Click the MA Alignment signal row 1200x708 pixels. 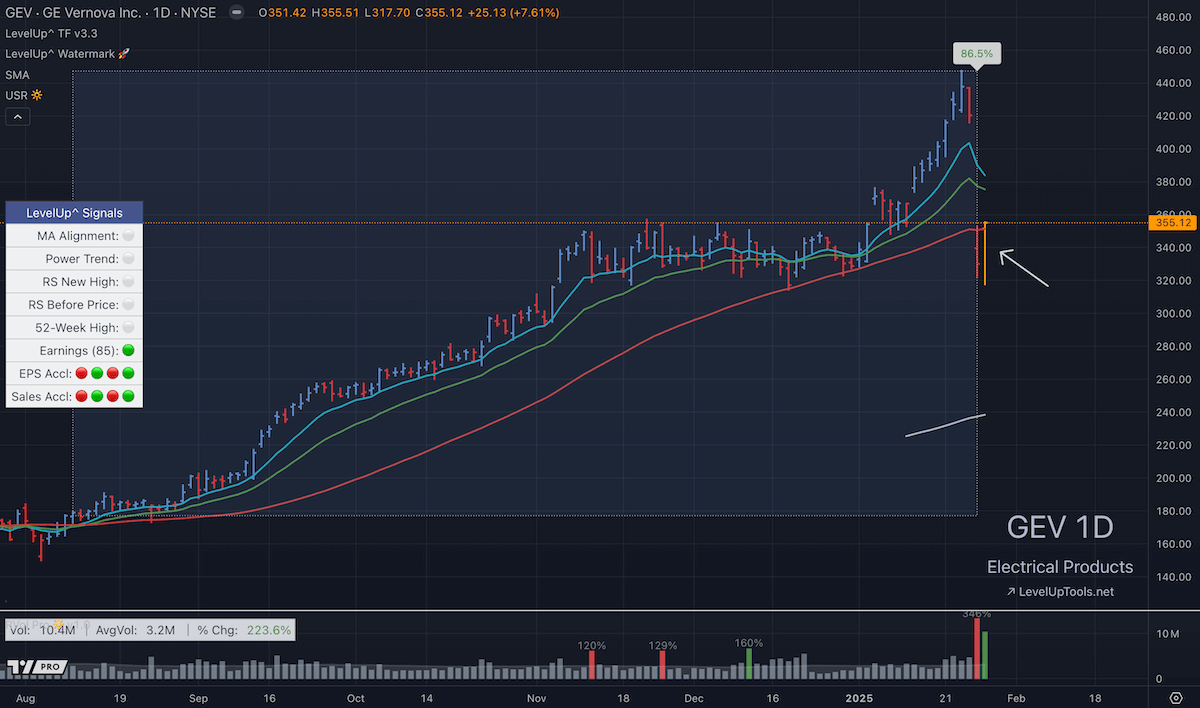point(74,235)
